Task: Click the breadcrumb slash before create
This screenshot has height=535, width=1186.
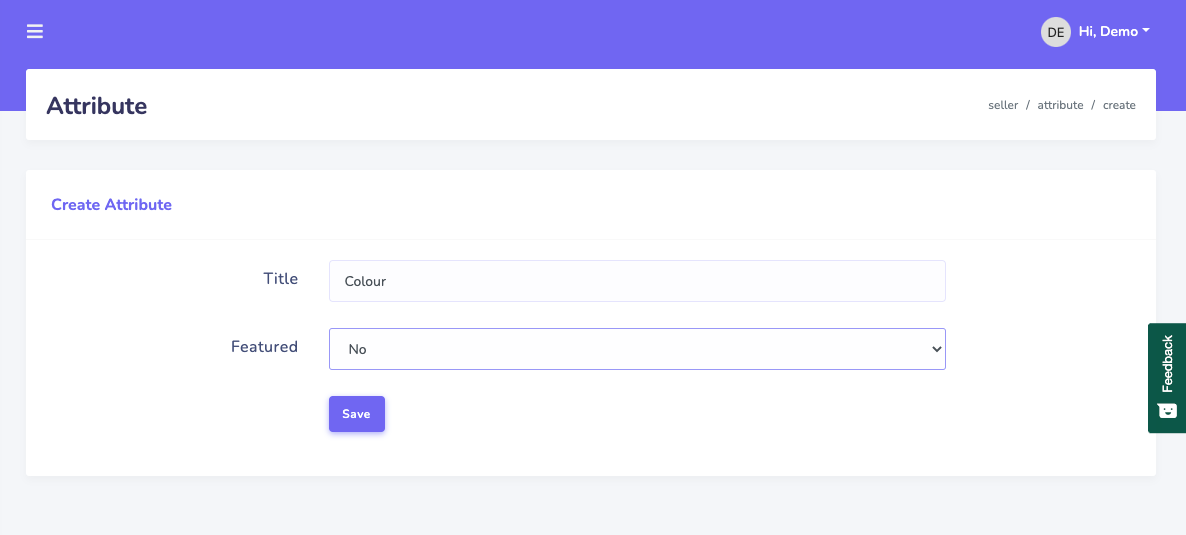Action: click(x=1093, y=105)
